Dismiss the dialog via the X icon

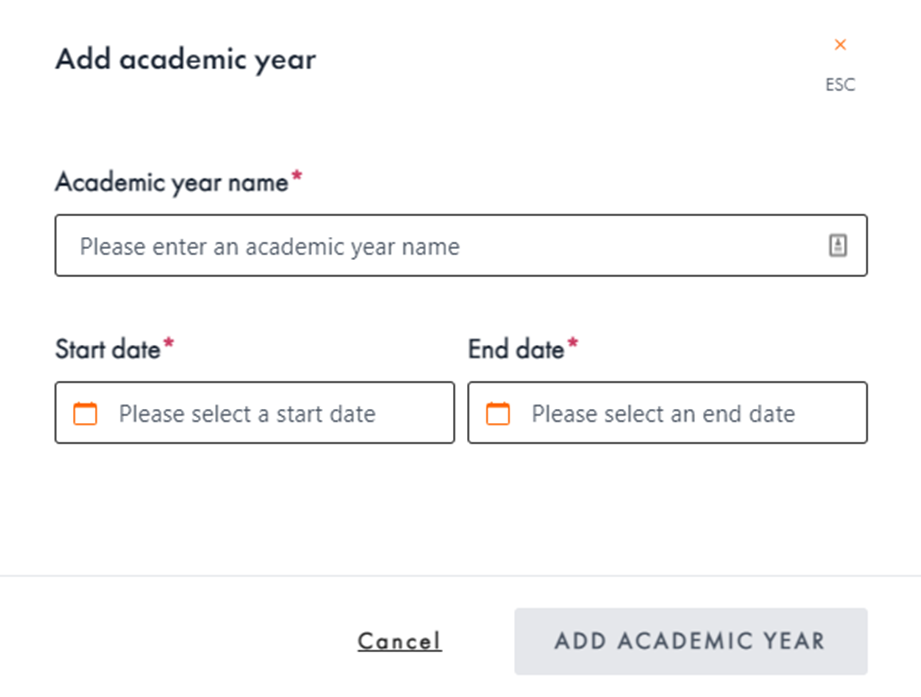click(840, 44)
